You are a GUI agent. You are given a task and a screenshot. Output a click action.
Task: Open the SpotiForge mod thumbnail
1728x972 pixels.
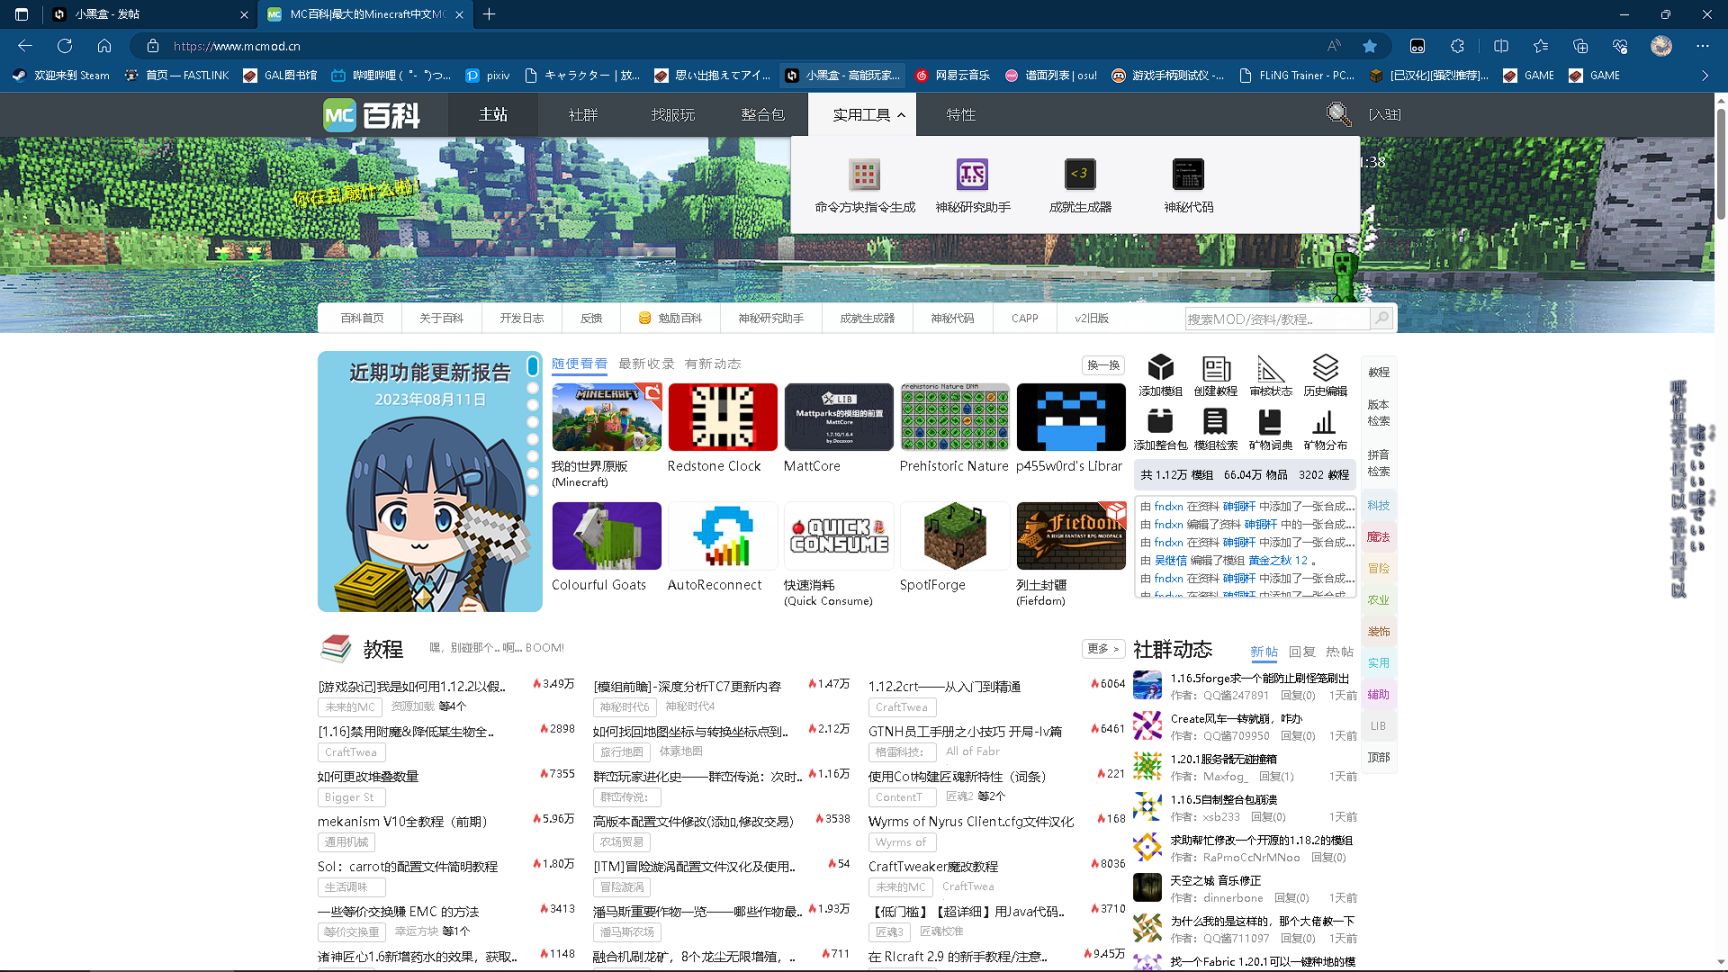coord(955,536)
